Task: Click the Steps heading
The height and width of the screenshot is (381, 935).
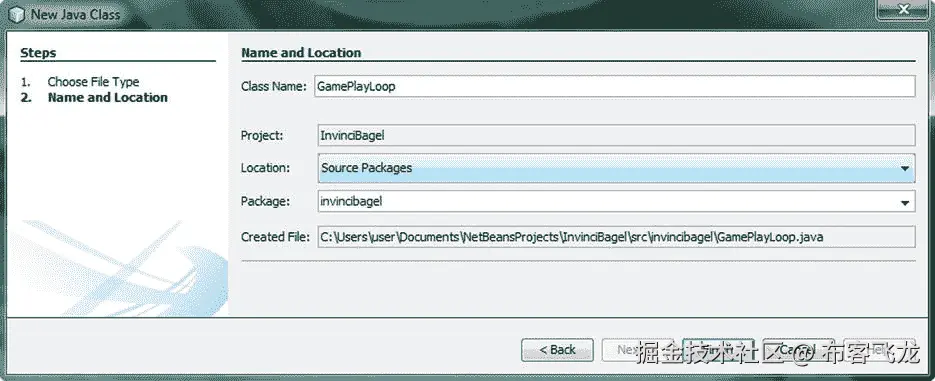Action: 38,52
